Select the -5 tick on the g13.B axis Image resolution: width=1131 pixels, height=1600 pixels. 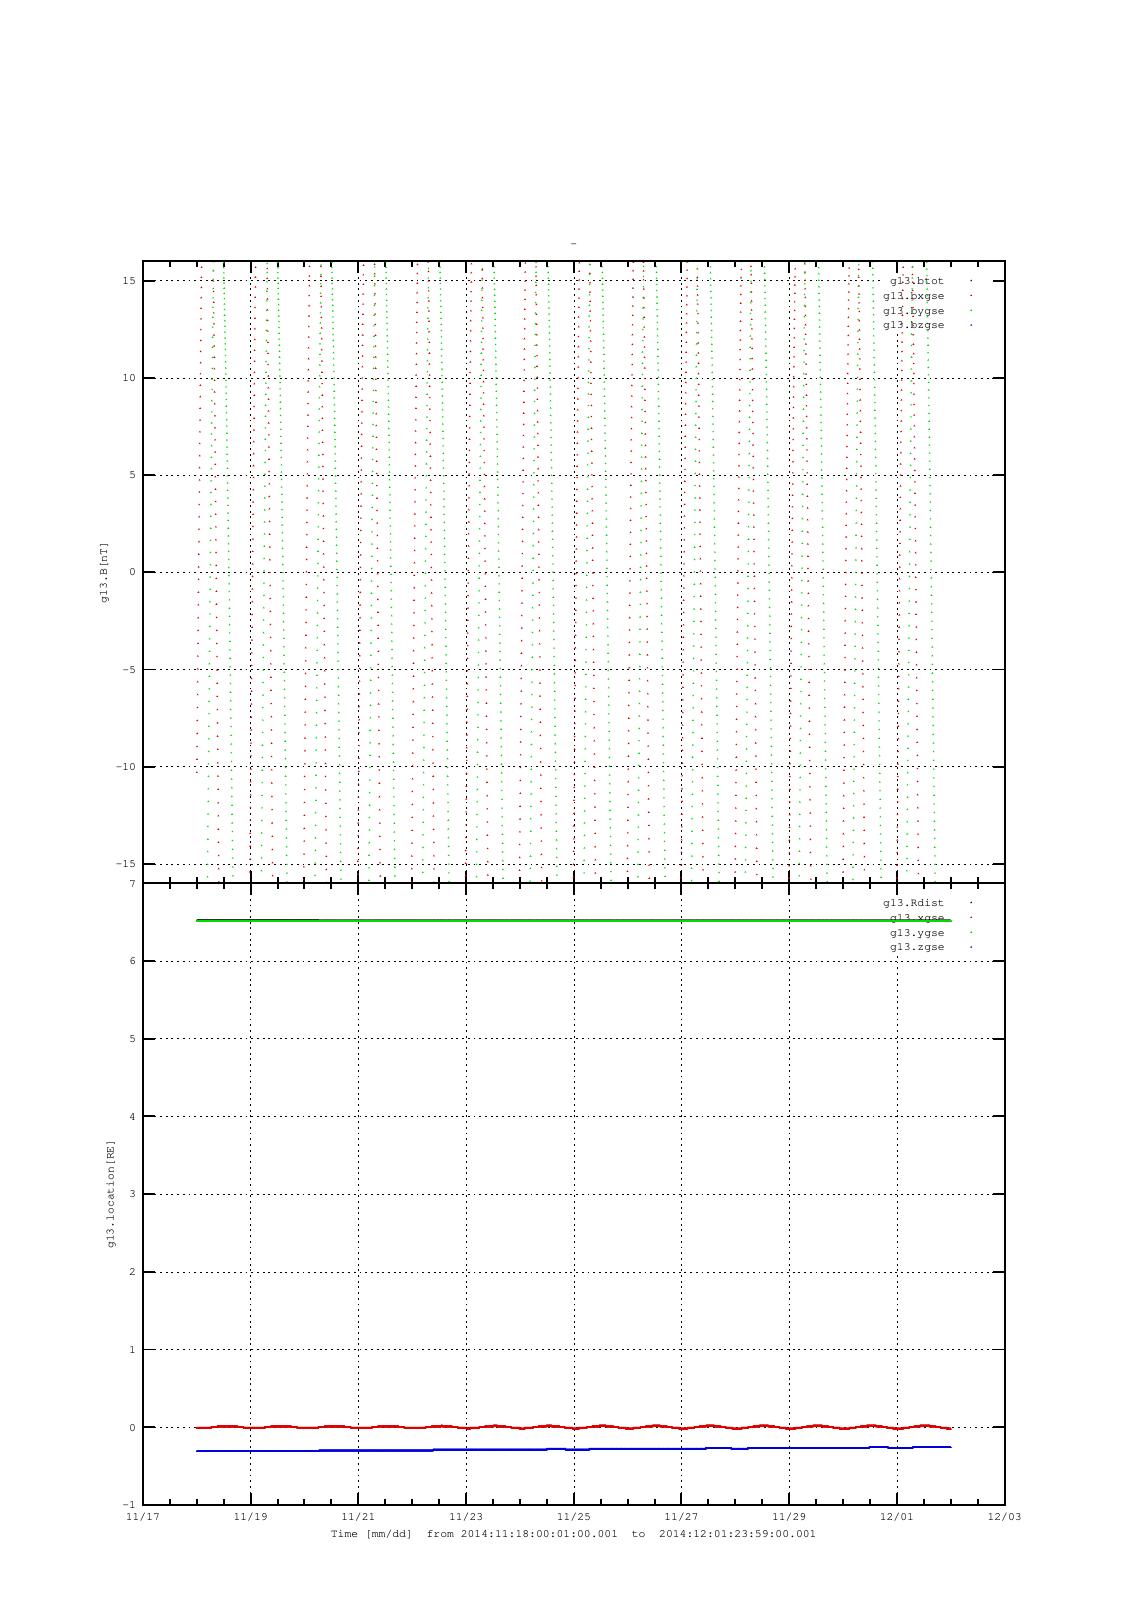pos(129,670)
